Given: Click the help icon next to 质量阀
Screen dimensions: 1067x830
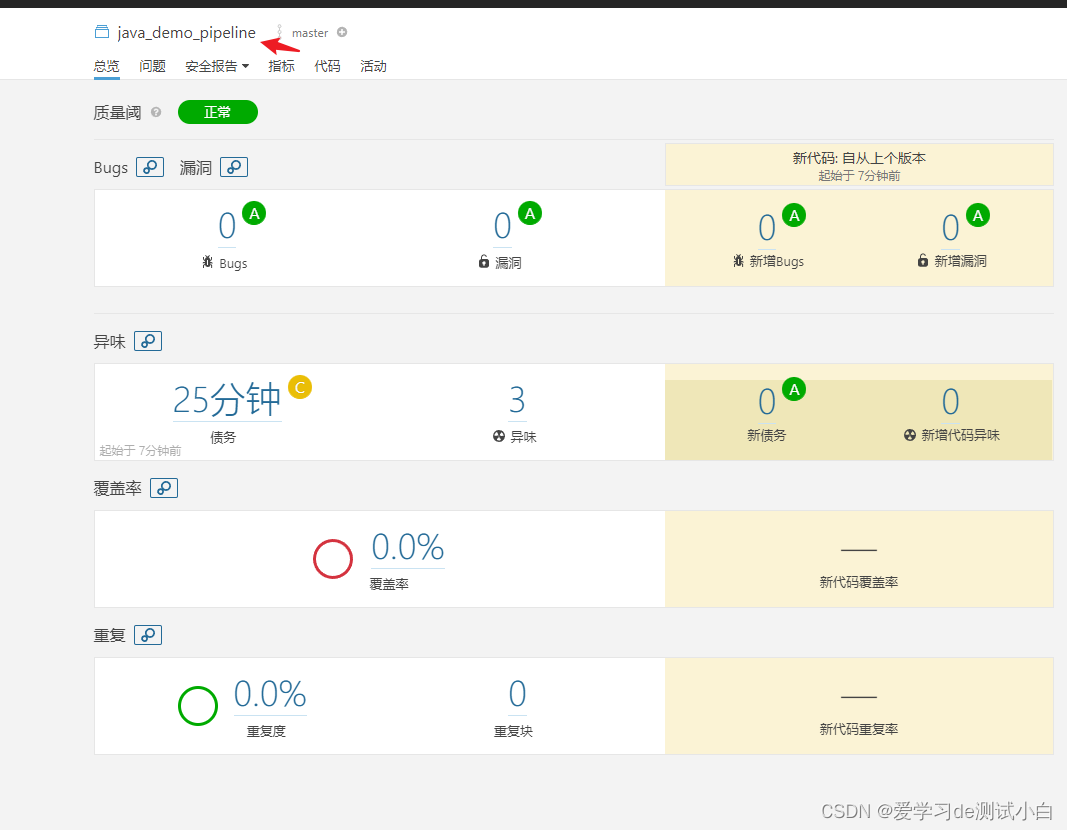Looking at the screenshot, I should click(x=156, y=112).
